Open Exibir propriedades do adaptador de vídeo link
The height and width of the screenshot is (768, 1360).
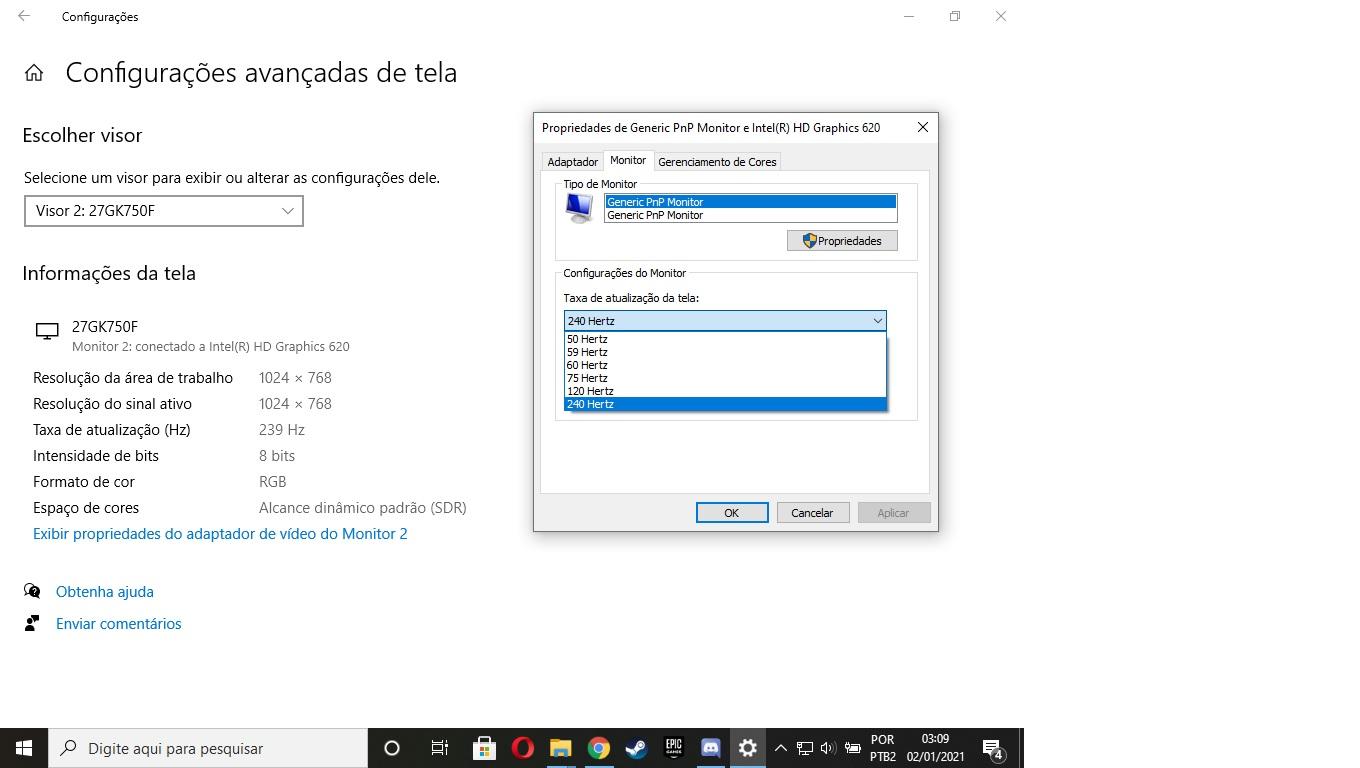pyautogui.click(x=220, y=534)
